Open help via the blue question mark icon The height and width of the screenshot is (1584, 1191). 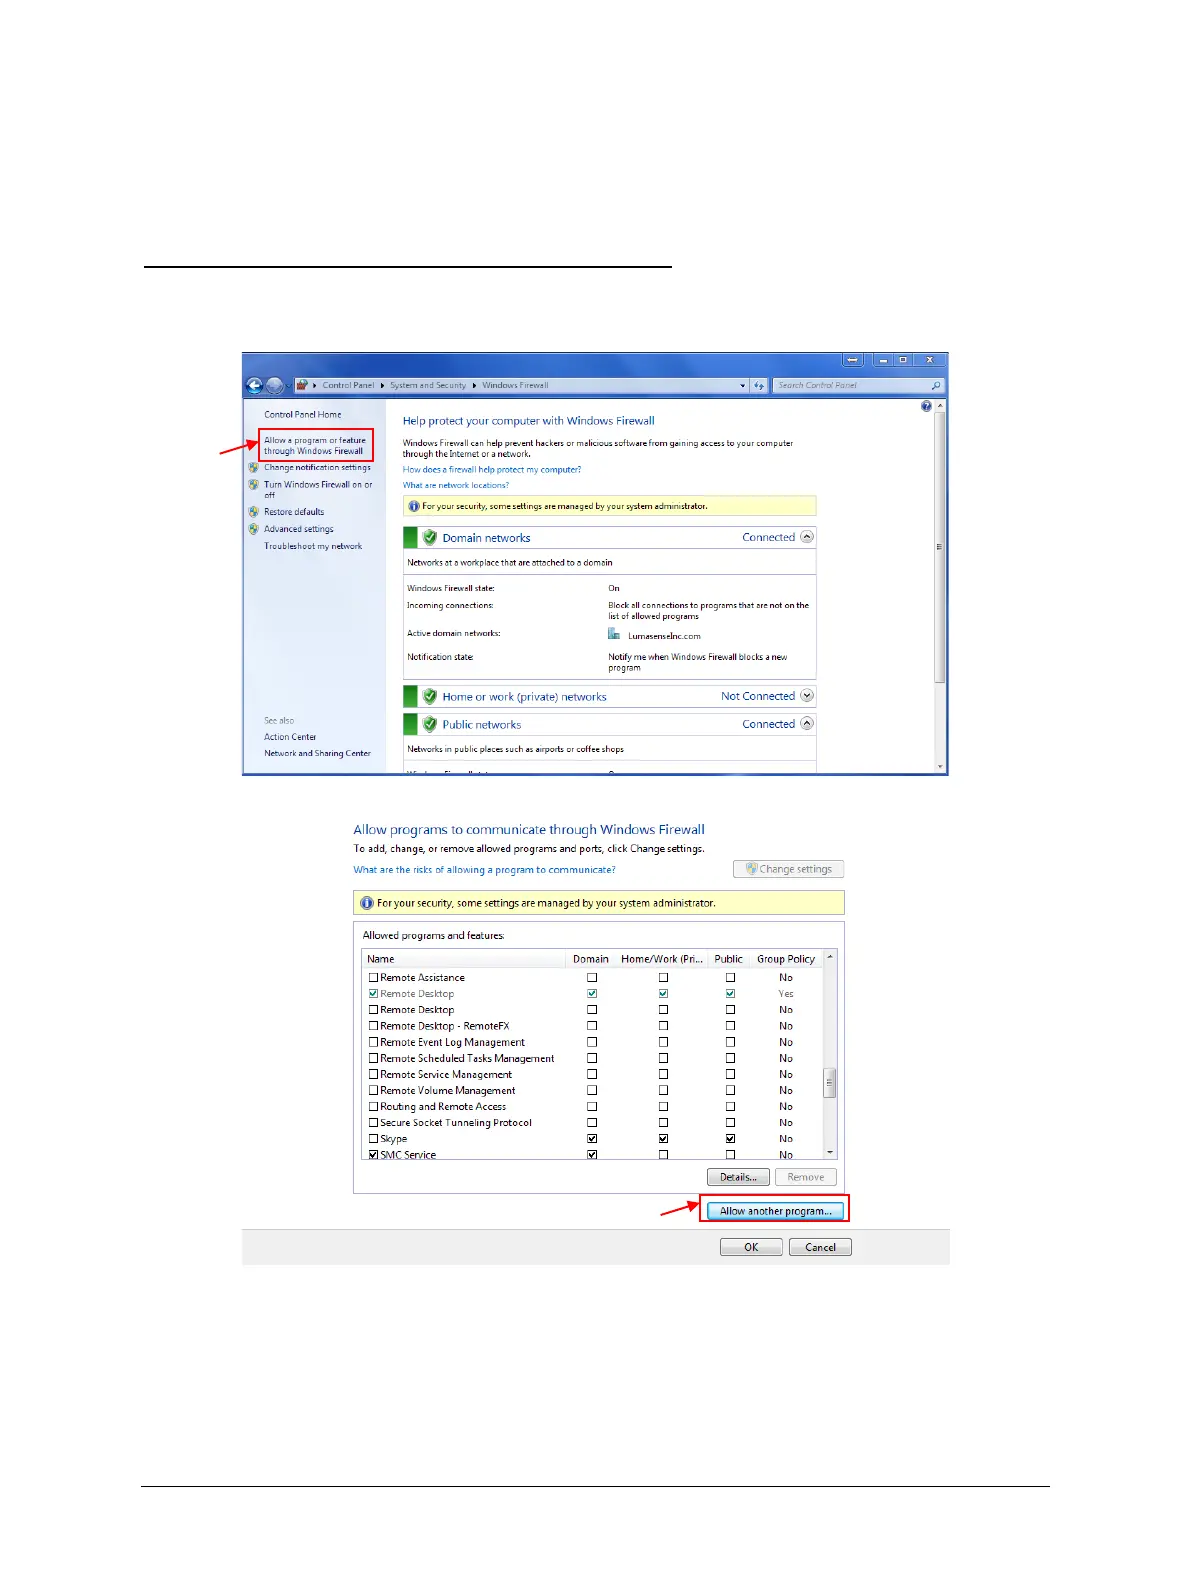pos(926,406)
